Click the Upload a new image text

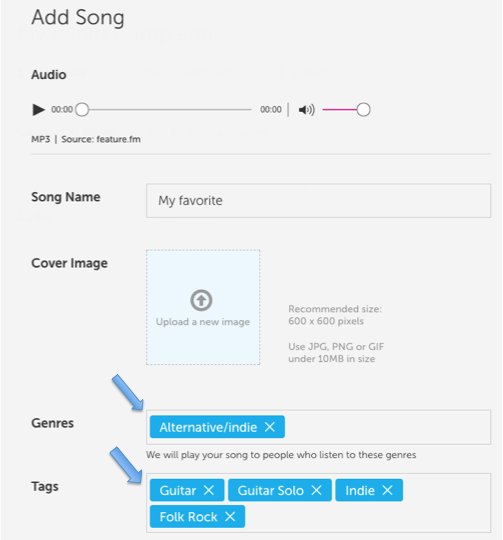203,322
